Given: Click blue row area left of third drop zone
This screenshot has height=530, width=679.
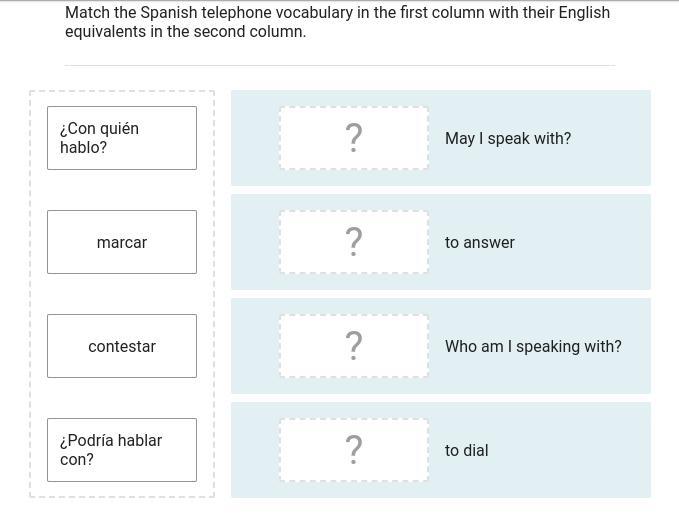Looking at the screenshot, I should point(255,346).
